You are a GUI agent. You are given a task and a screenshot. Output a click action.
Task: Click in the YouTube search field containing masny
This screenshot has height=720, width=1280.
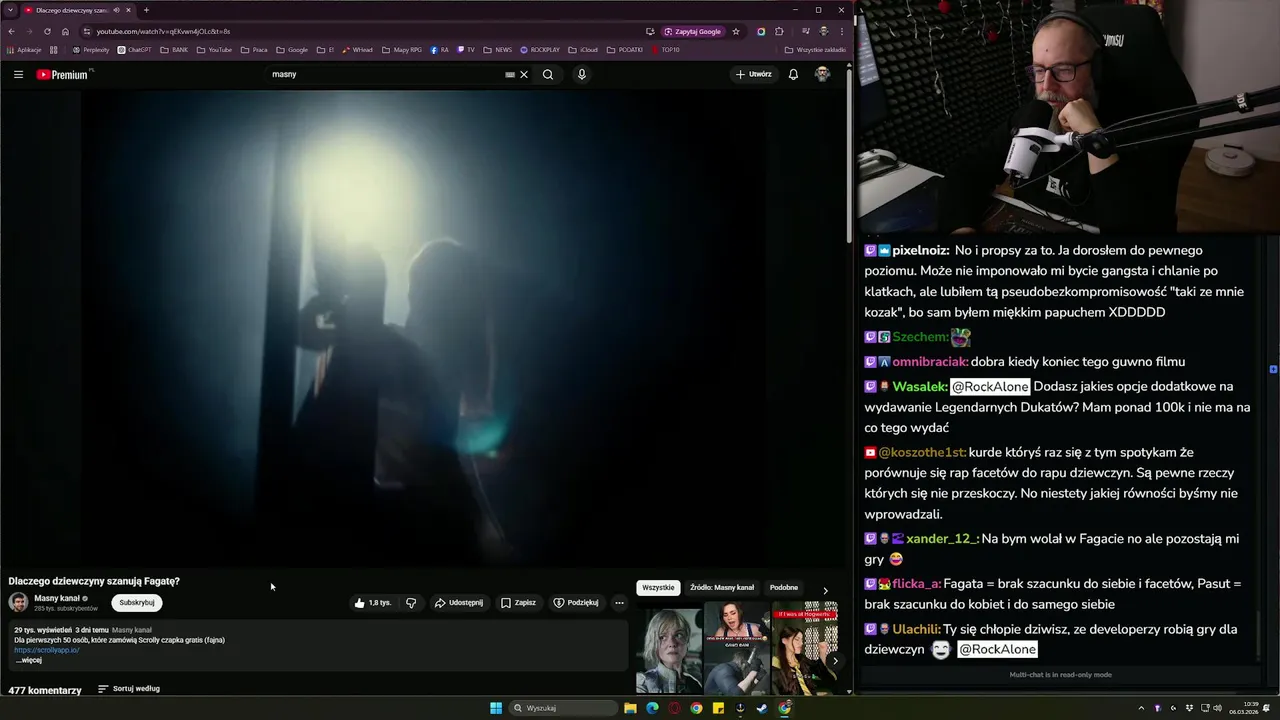[x=385, y=74]
